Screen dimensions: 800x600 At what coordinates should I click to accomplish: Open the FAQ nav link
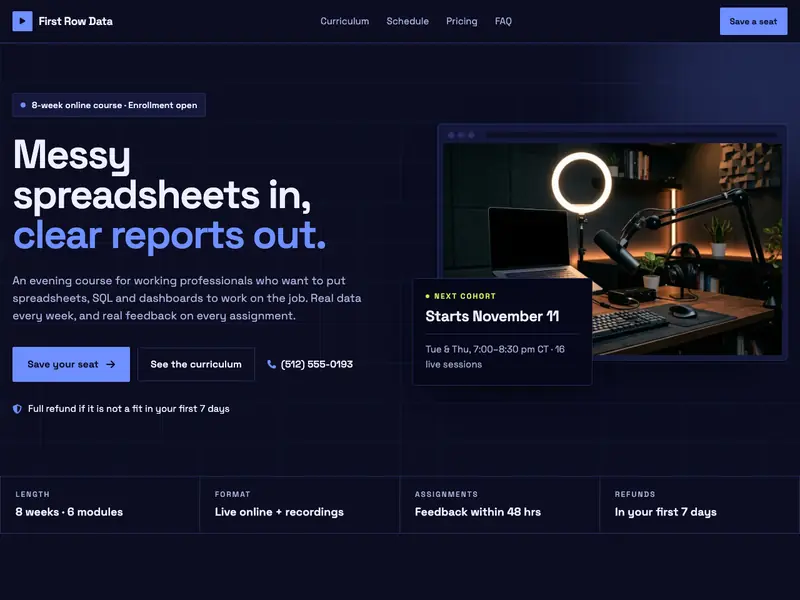[503, 21]
